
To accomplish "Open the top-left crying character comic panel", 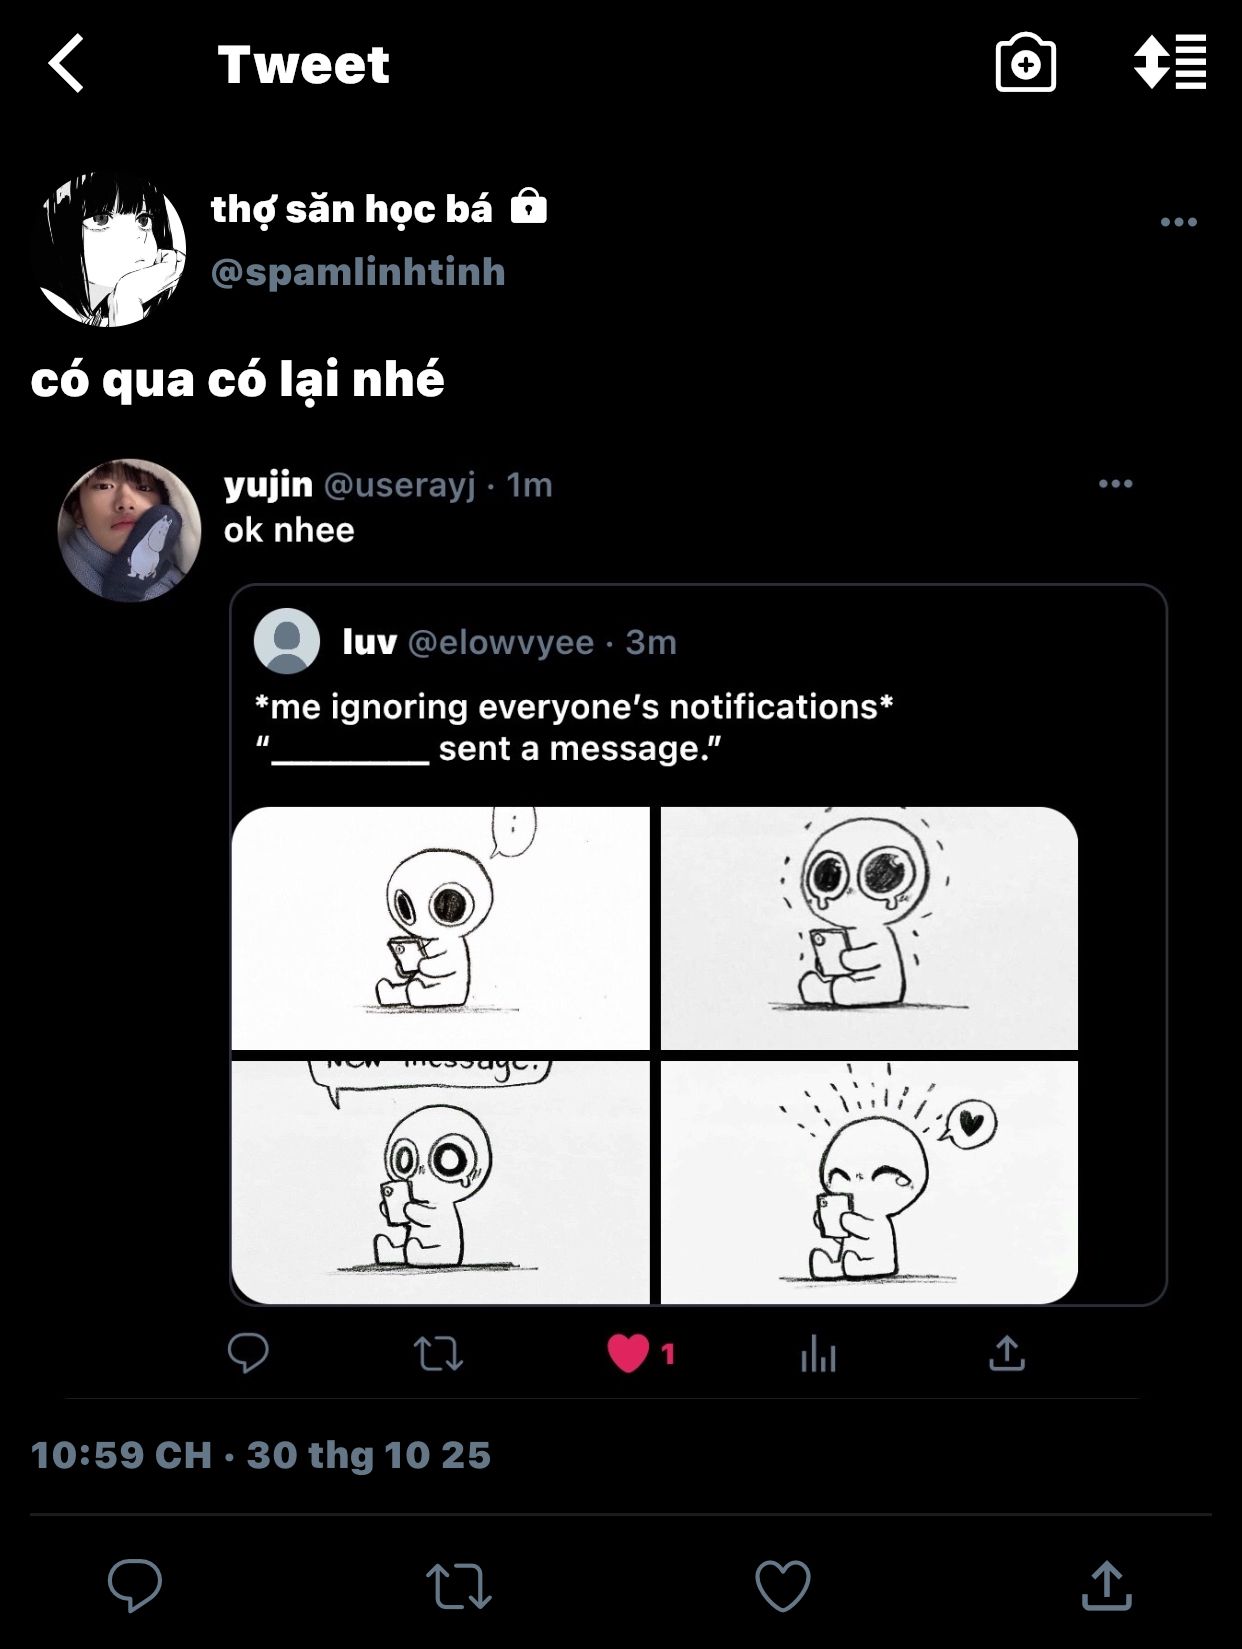I will click(x=440, y=928).
